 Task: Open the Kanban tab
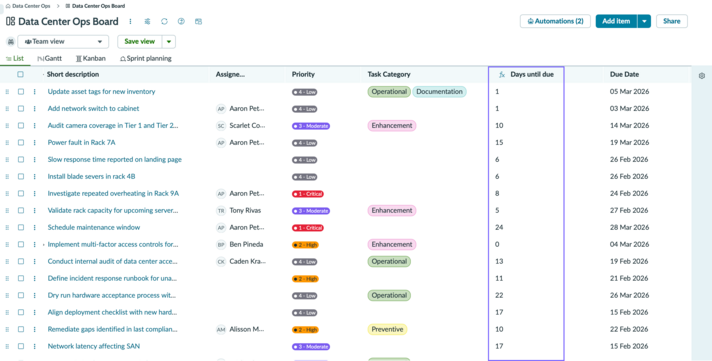click(x=91, y=59)
